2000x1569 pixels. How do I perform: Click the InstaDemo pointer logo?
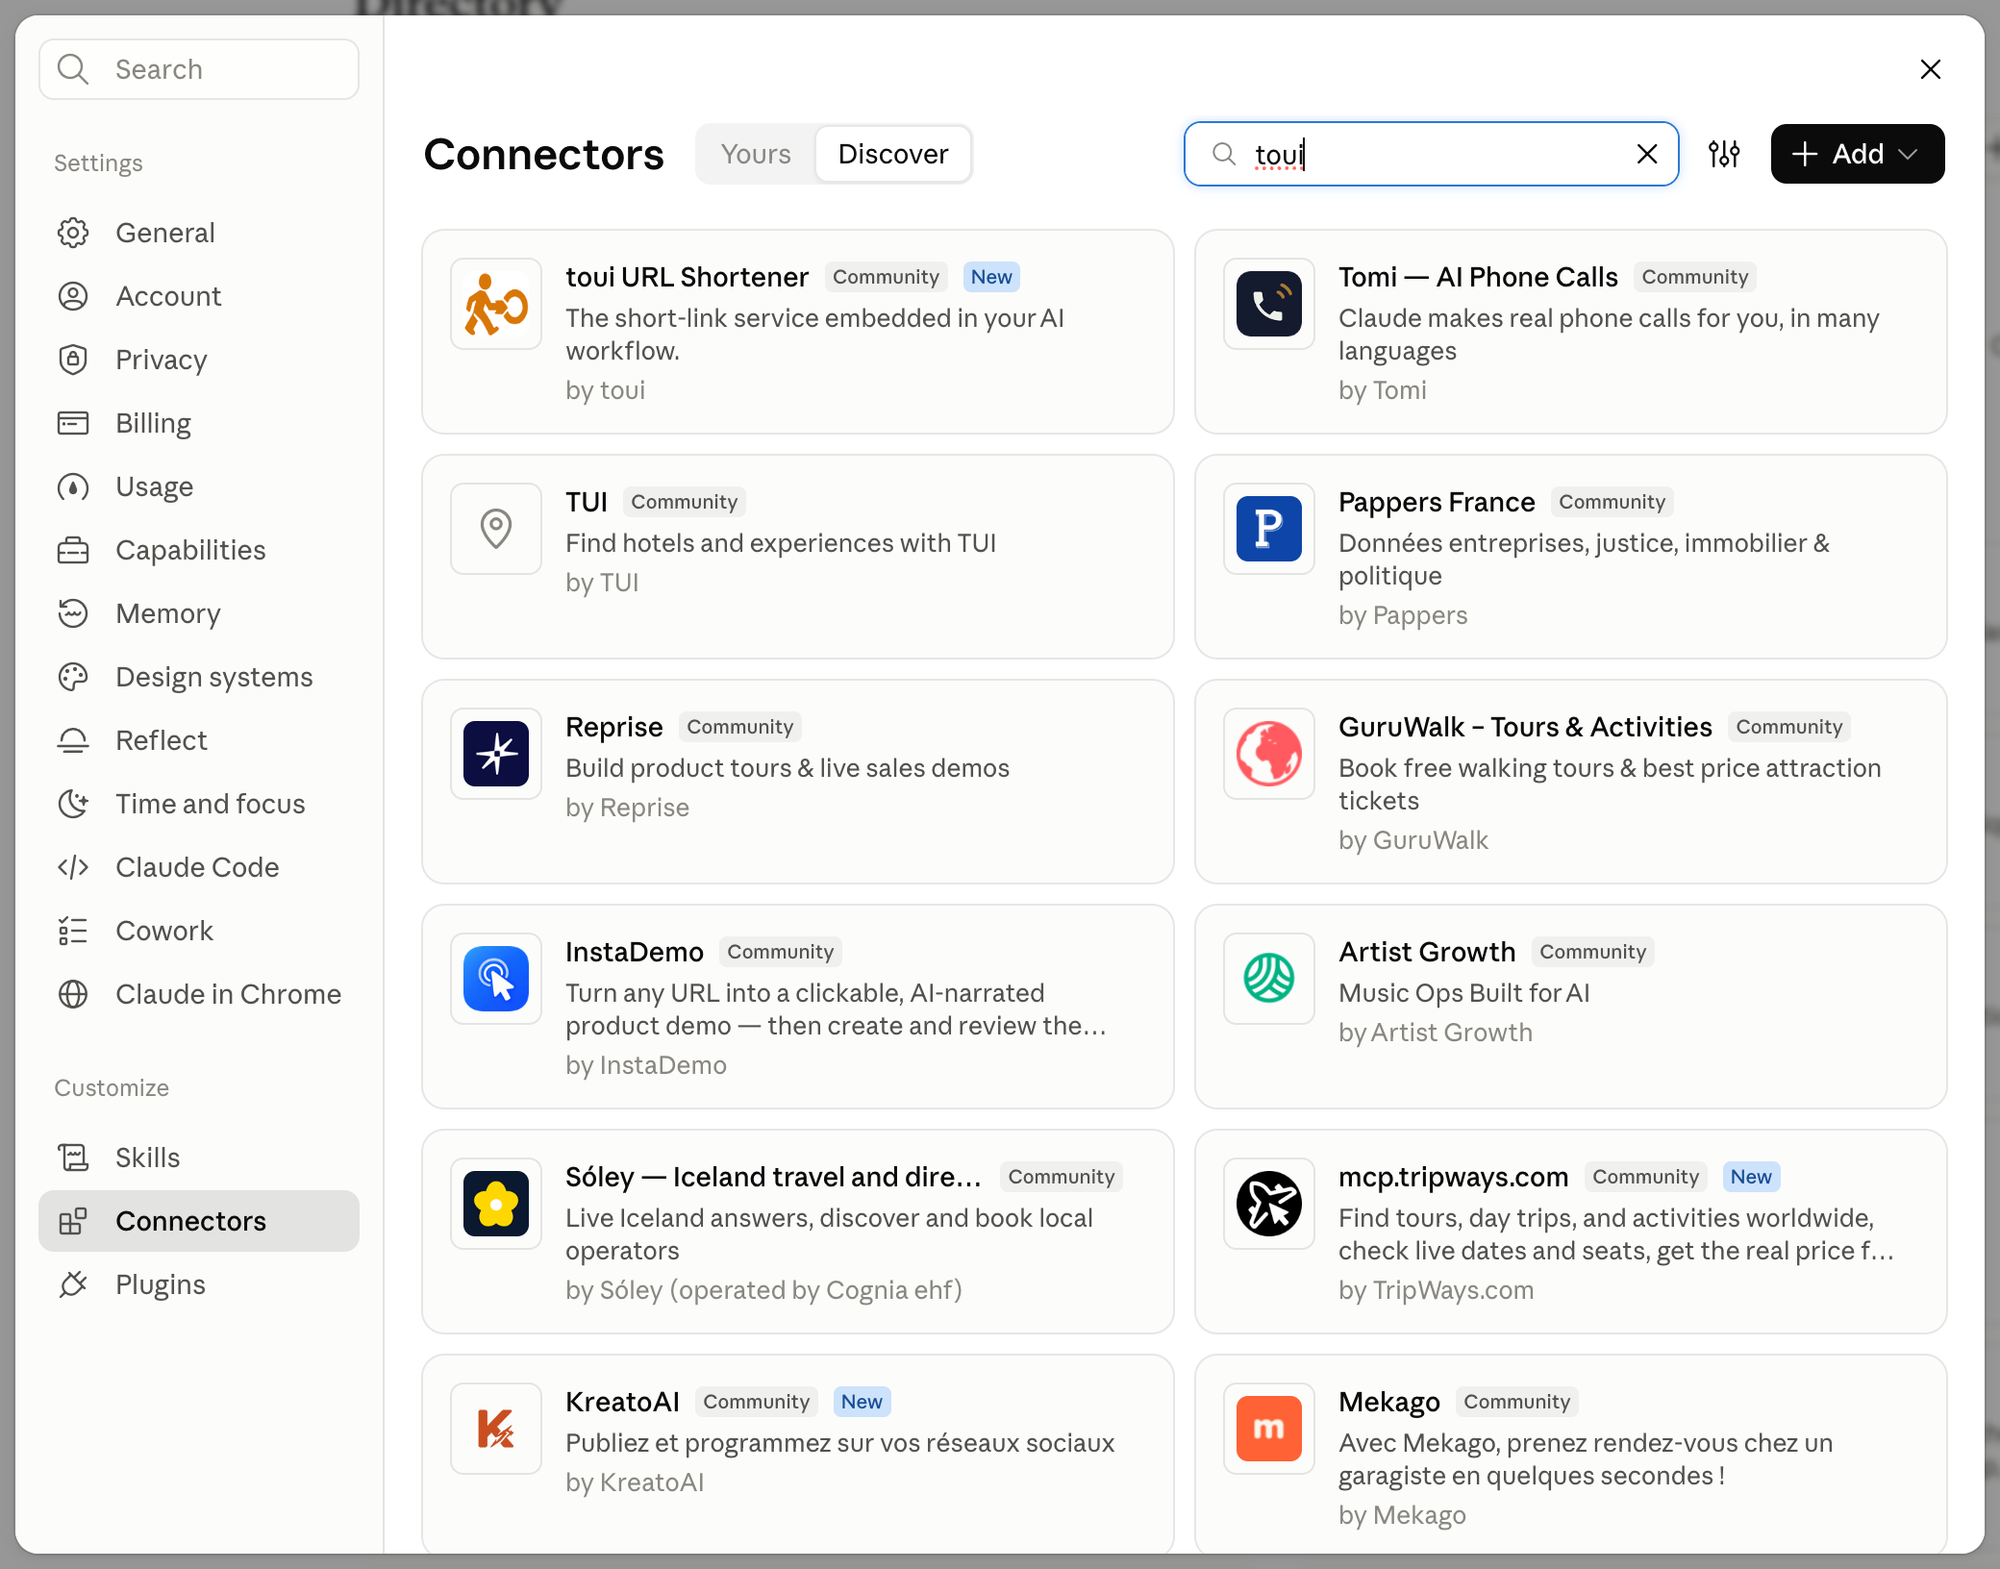coord(496,979)
